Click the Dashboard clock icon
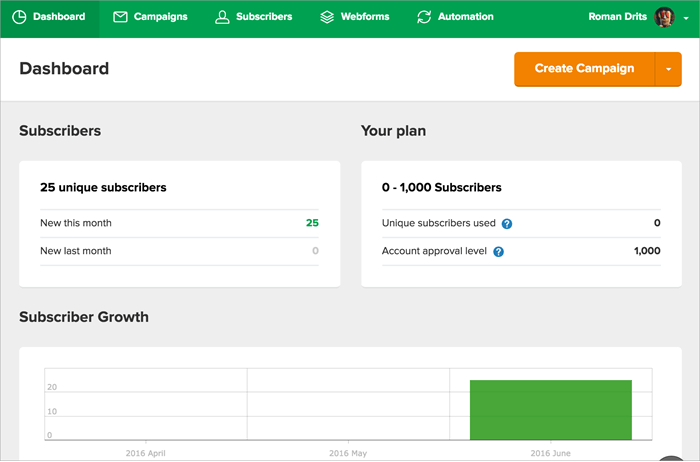This screenshot has width=700, height=462. [19, 17]
